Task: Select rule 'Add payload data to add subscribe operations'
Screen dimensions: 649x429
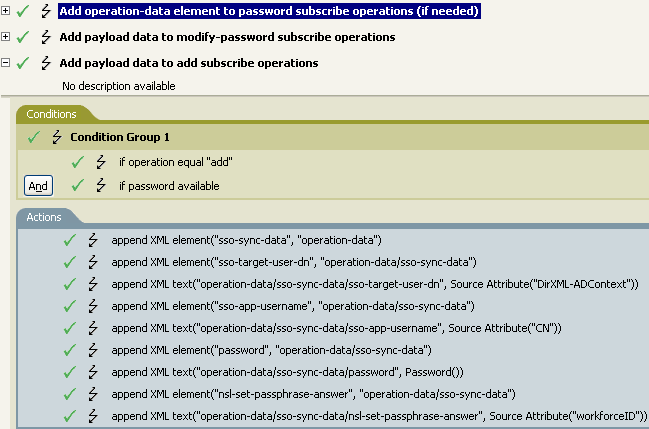Action: point(189,63)
